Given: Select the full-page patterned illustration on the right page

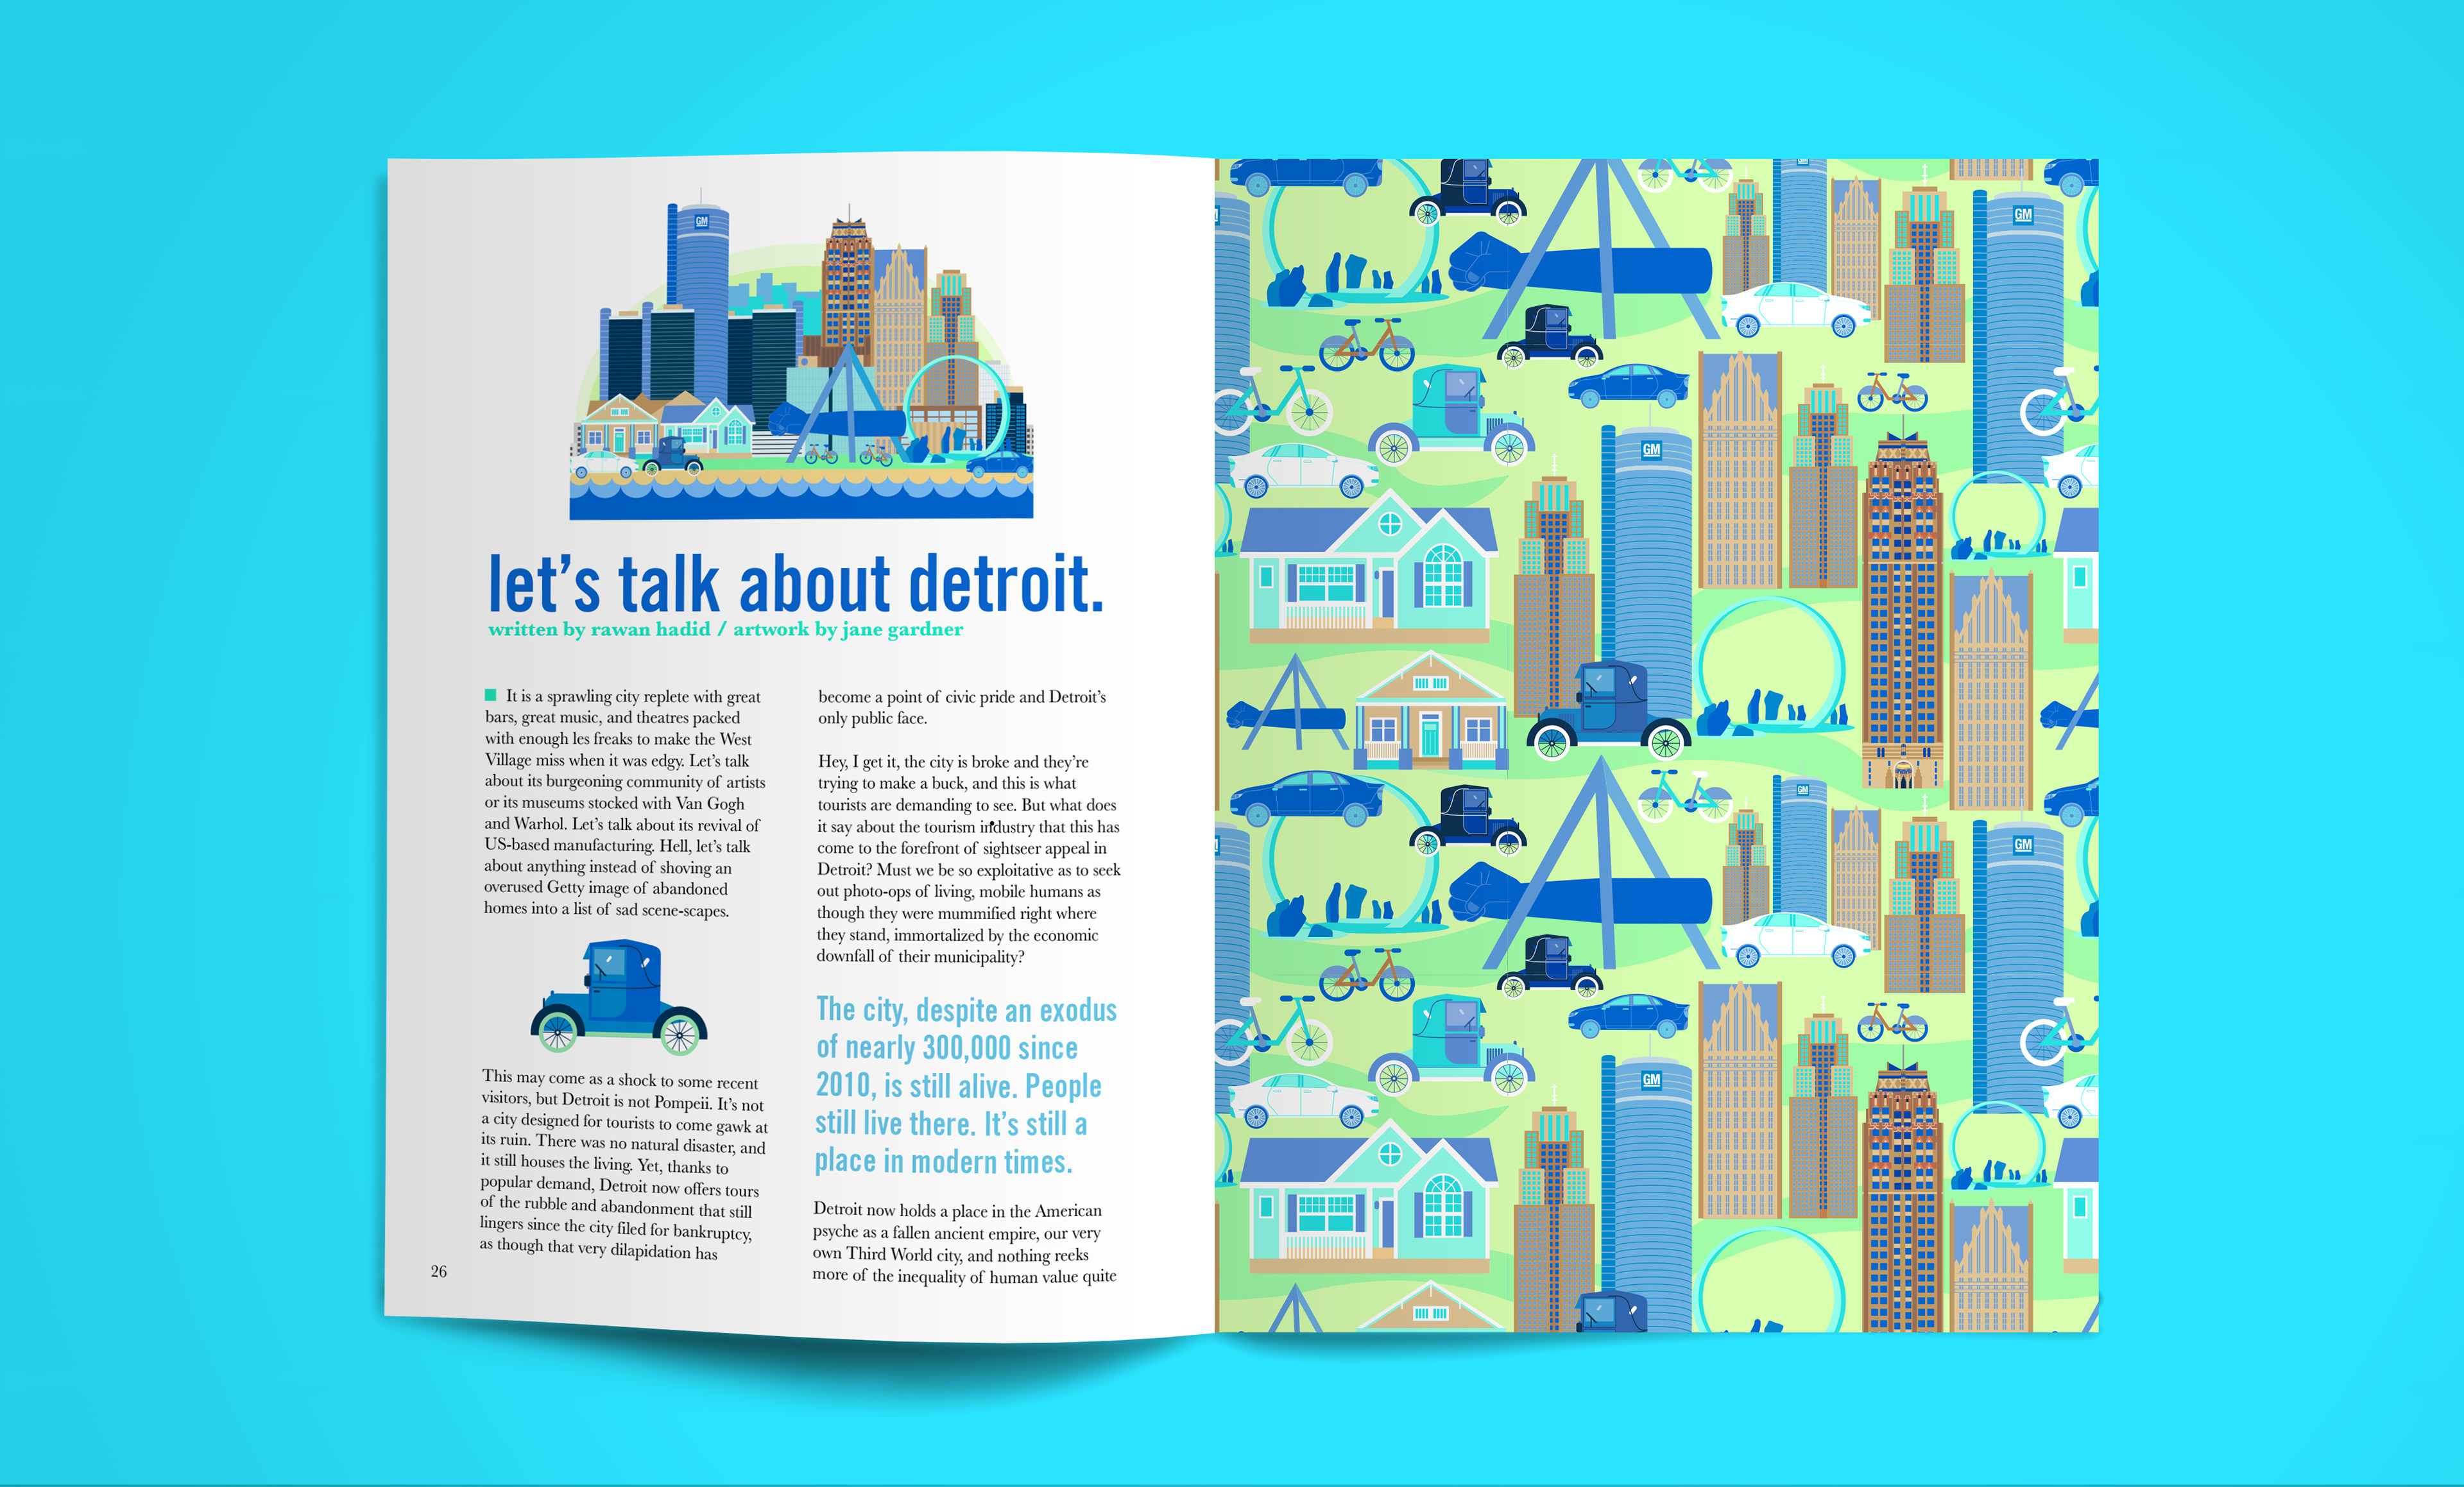Looking at the screenshot, I should (1657, 745).
